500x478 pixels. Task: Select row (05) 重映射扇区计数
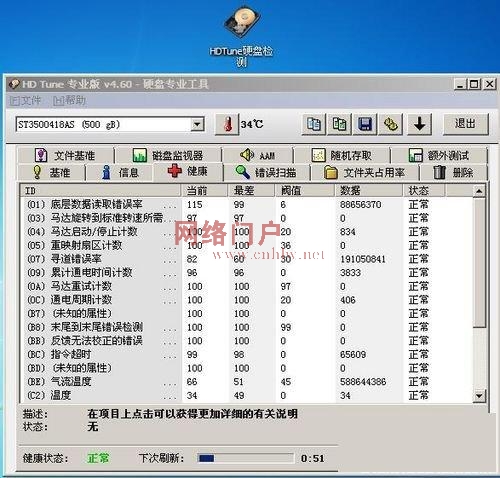(x=247, y=245)
